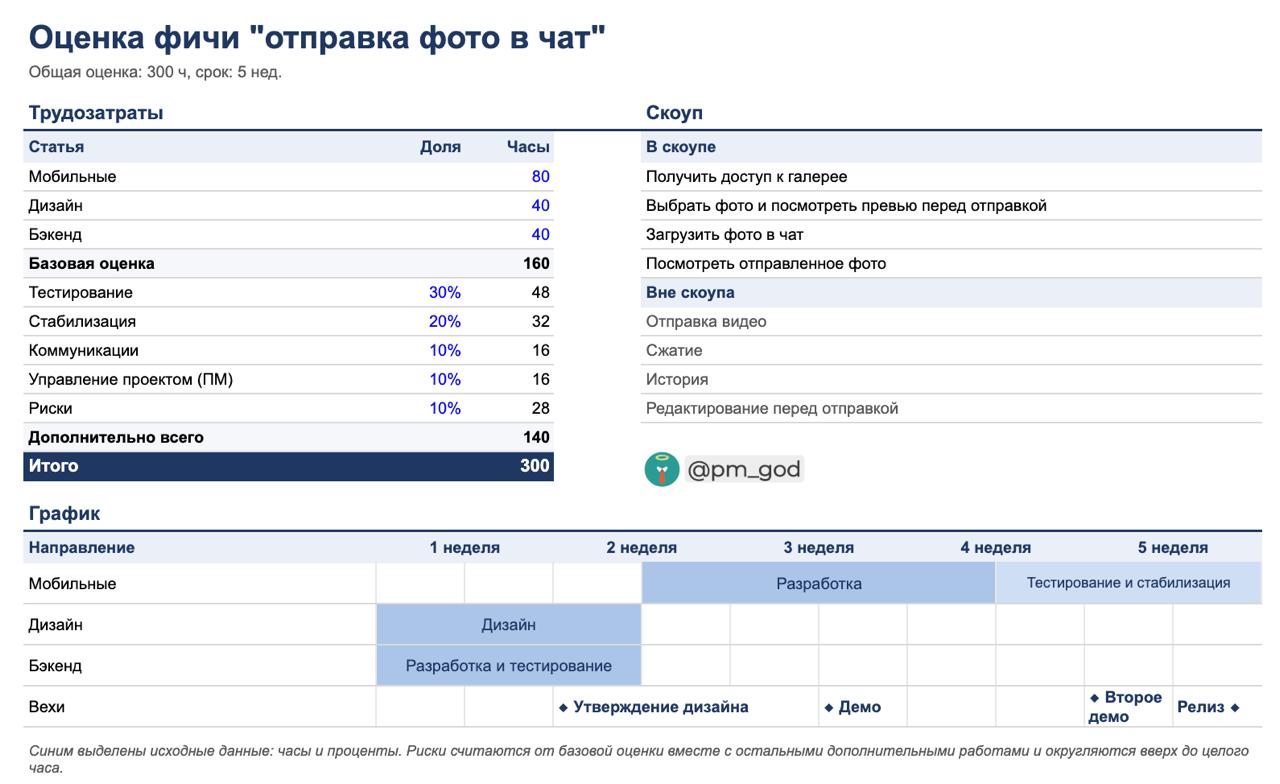Click the base estimate total 160
Screen dimensions: 1280x784
click(x=536, y=264)
